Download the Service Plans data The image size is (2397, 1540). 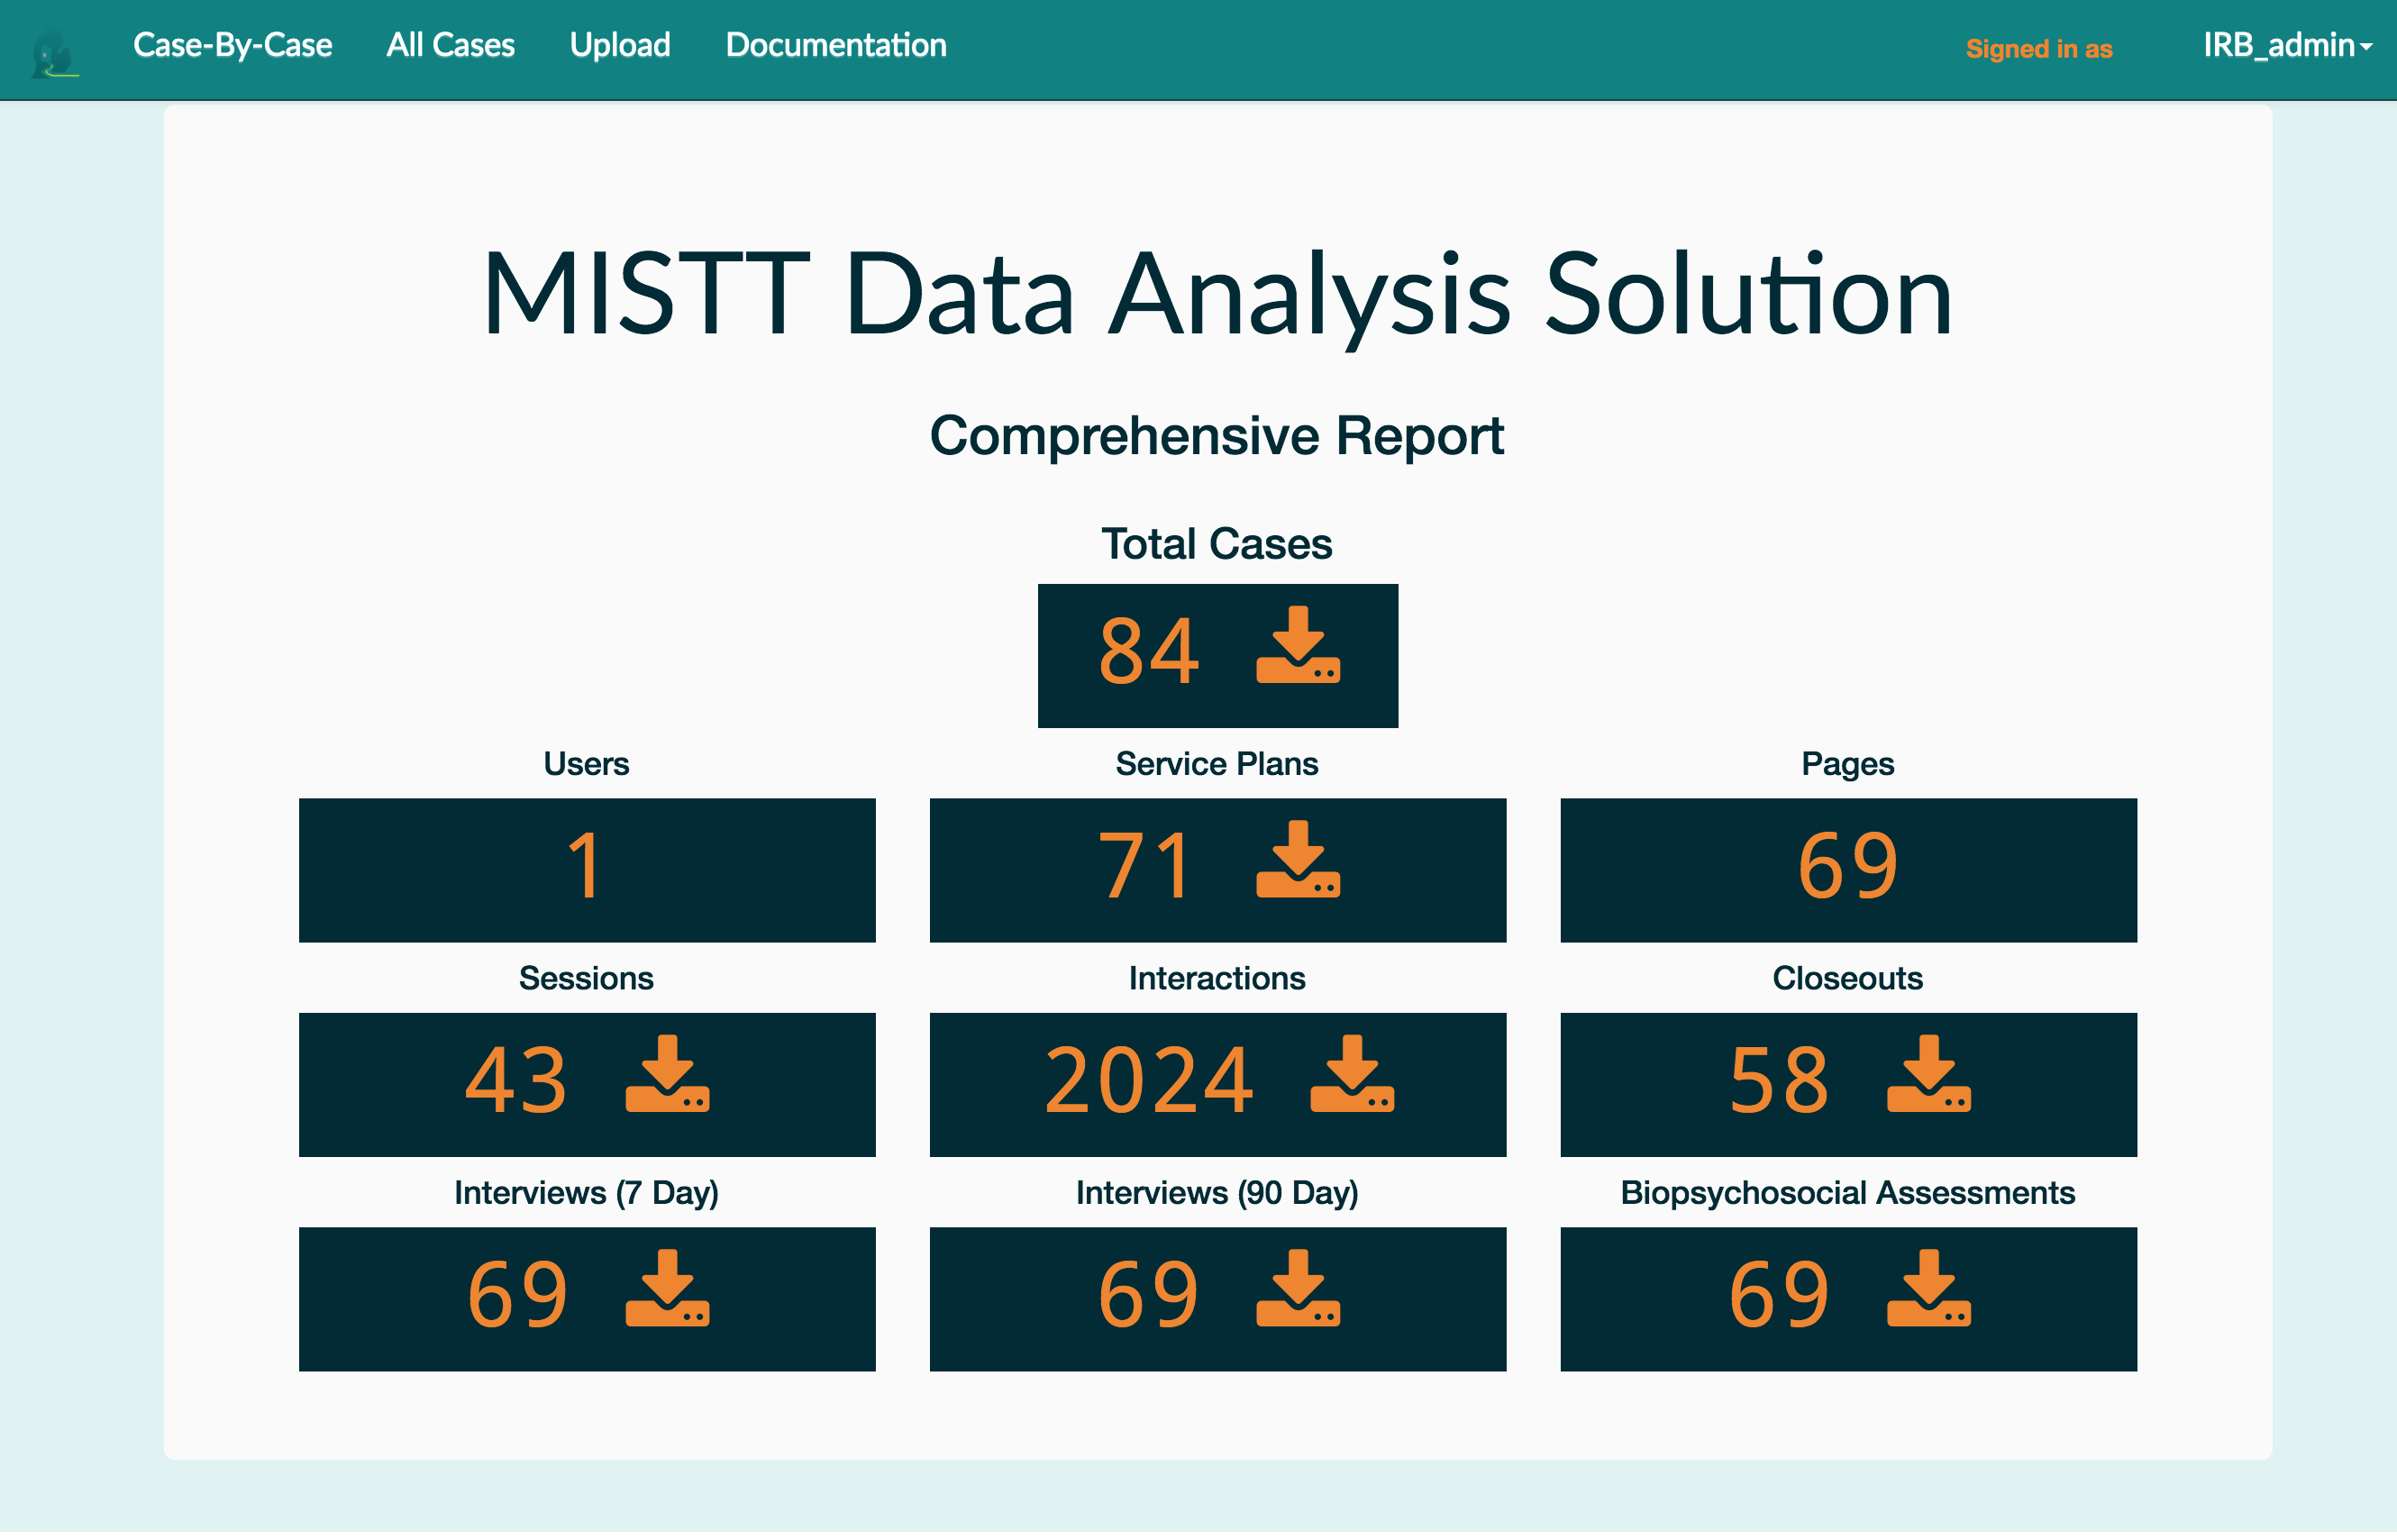(x=1298, y=860)
